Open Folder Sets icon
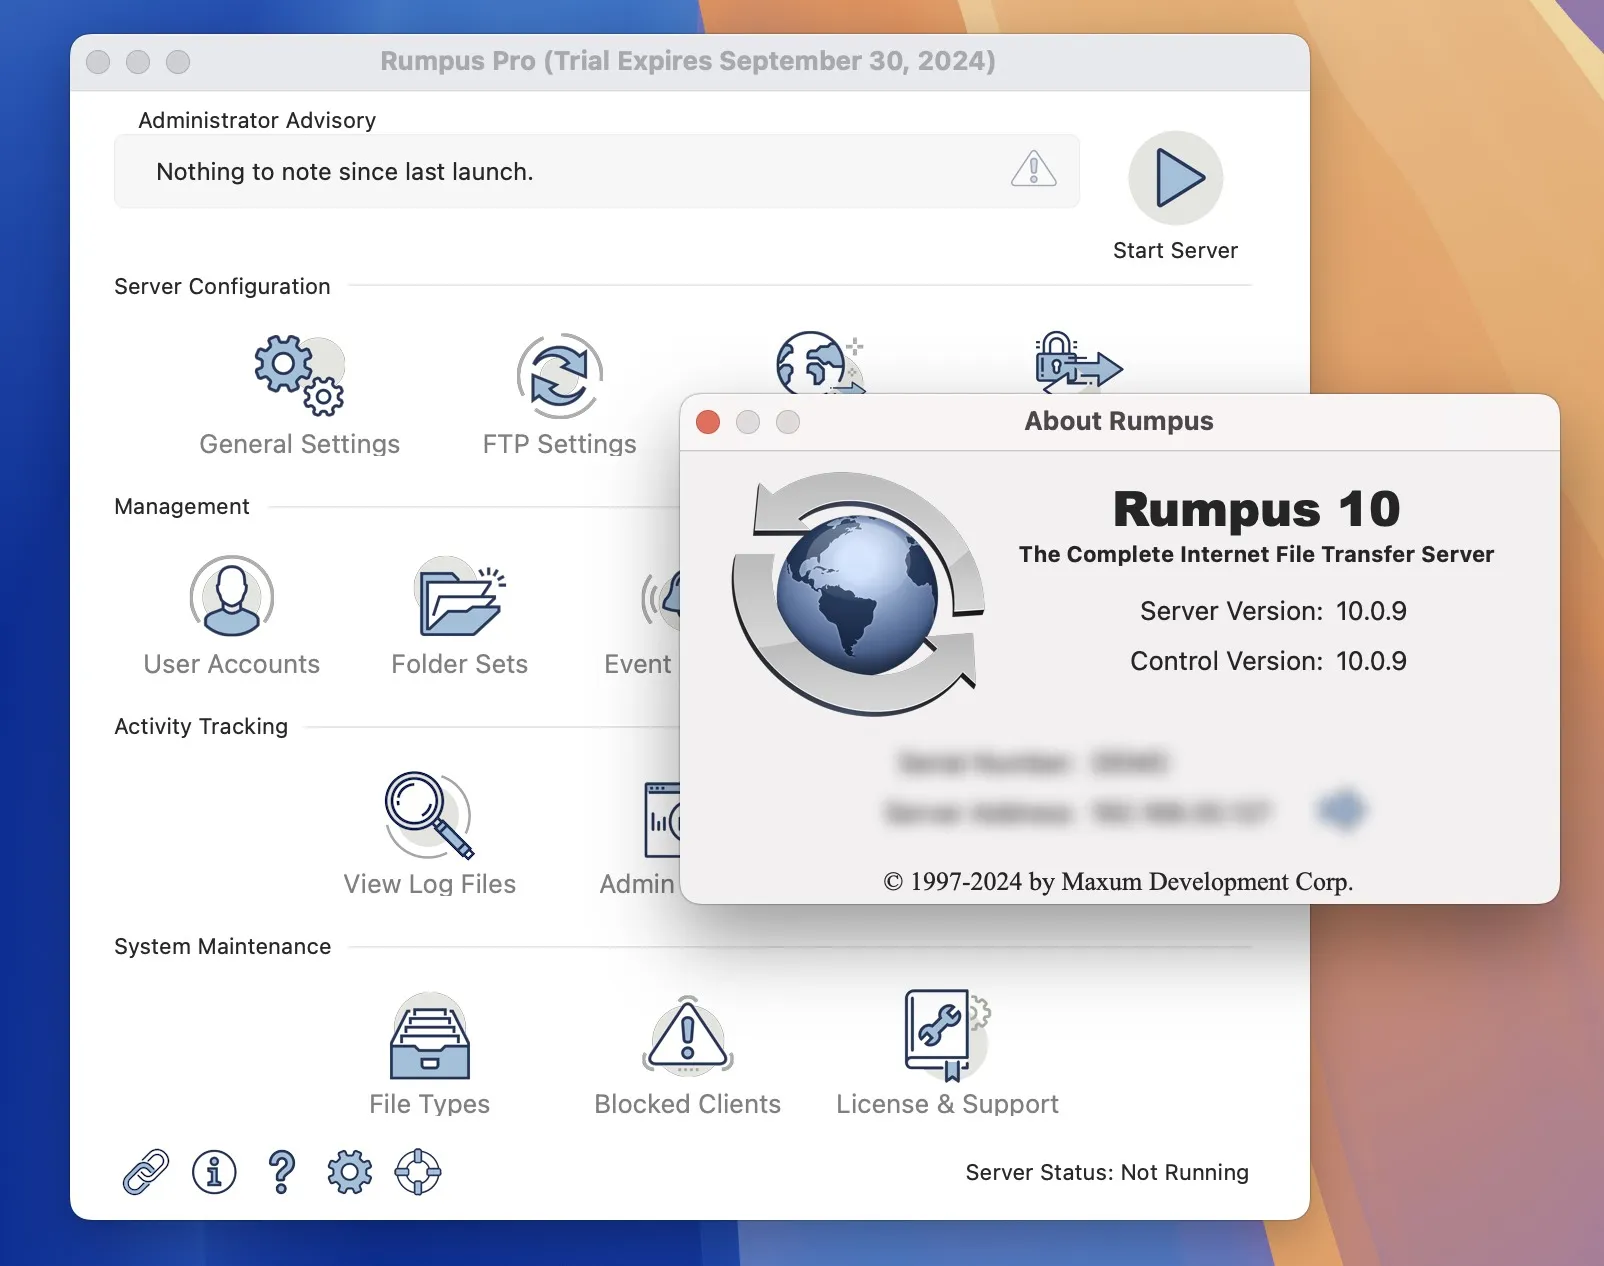Image resolution: width=1604 pixels, height=1266 pixels. click(x=460, y=596)
